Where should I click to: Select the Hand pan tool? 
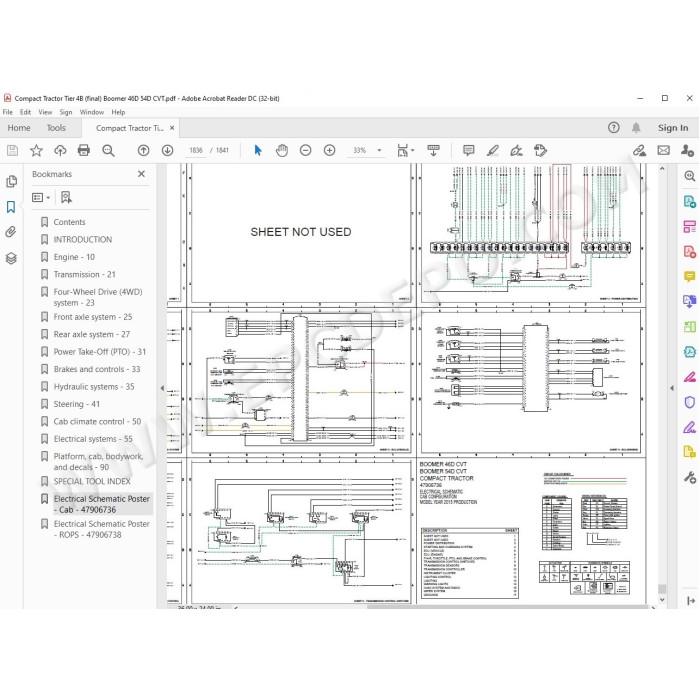[282, 150]
